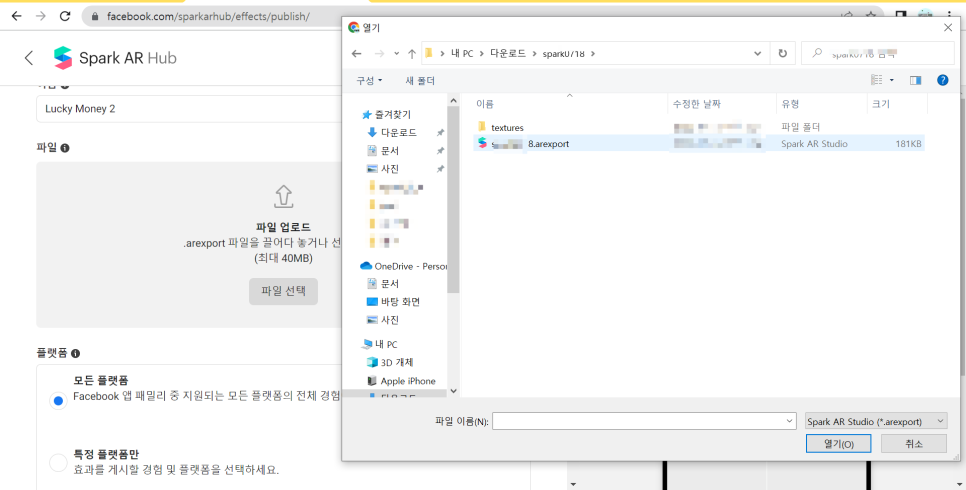The height and width of the screenshot is (490, 966).
Task: Click the 181KB size cell
Action: [x=908, y=144]
